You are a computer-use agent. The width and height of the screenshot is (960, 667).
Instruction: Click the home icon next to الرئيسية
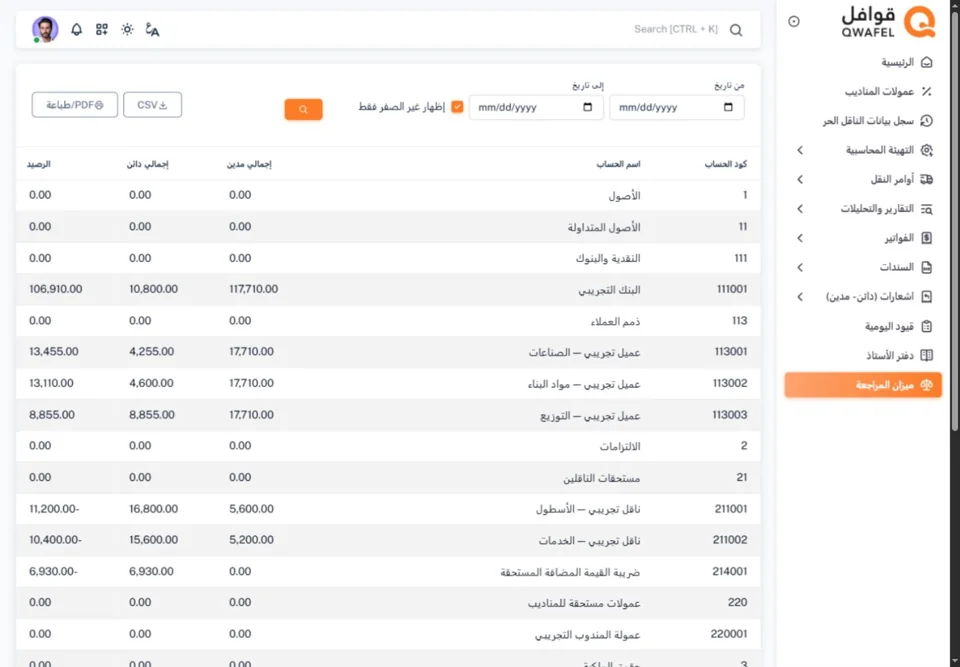(x=926, y=62)
